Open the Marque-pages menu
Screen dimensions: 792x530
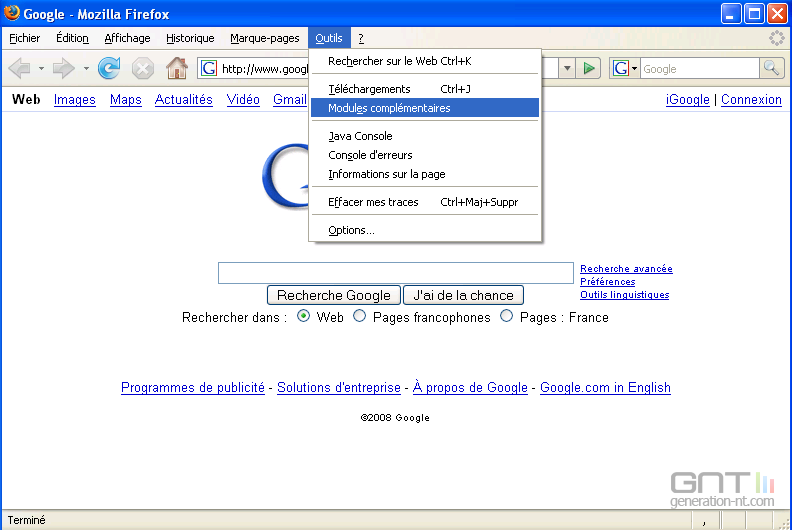click(x=265, y=38)
